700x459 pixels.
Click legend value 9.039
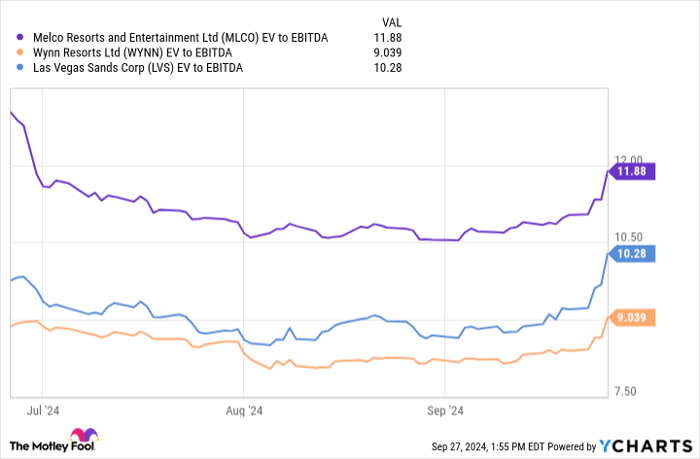(x=388, y=53)
